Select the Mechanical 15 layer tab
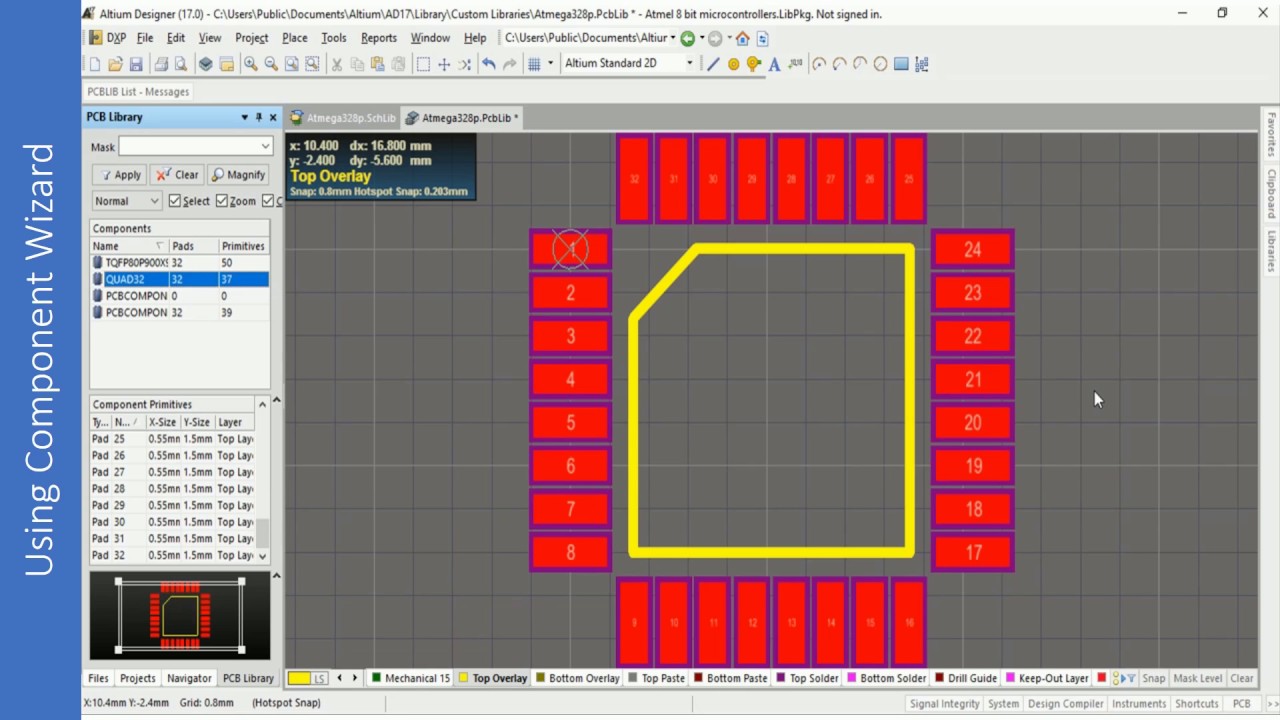This screenshot has height=720, width=1280. [411, 678]
